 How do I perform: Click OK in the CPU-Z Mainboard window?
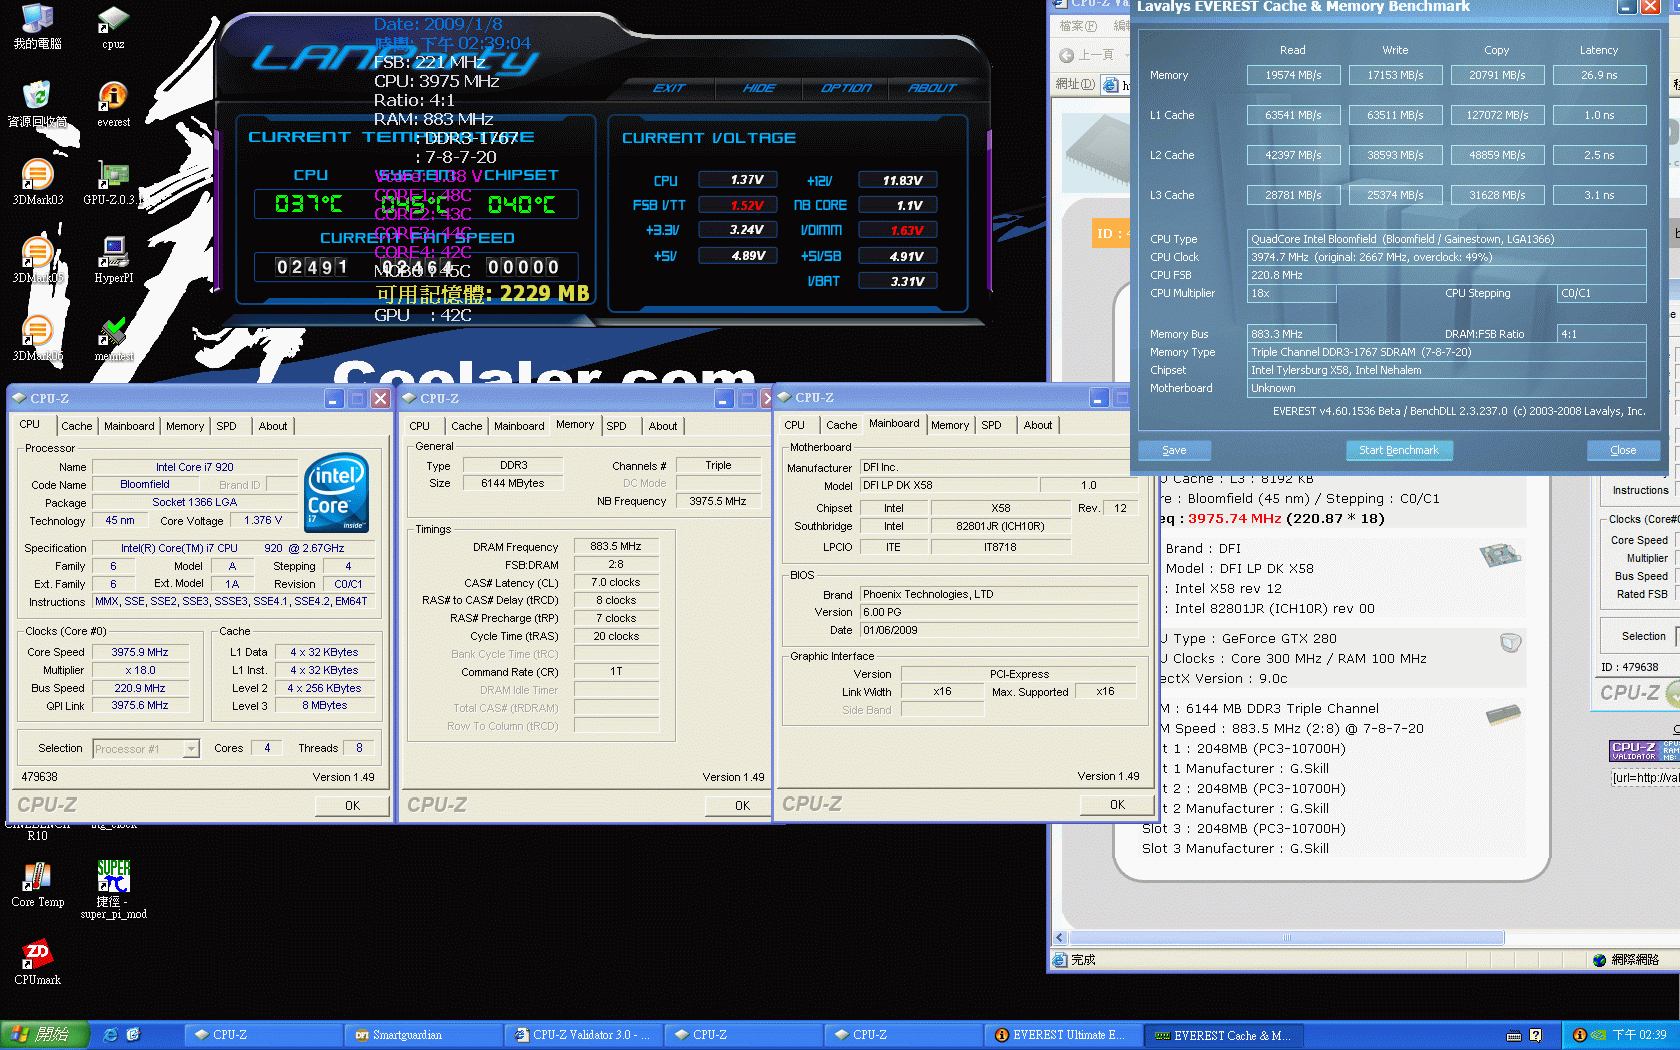[x=1117, y=805]
